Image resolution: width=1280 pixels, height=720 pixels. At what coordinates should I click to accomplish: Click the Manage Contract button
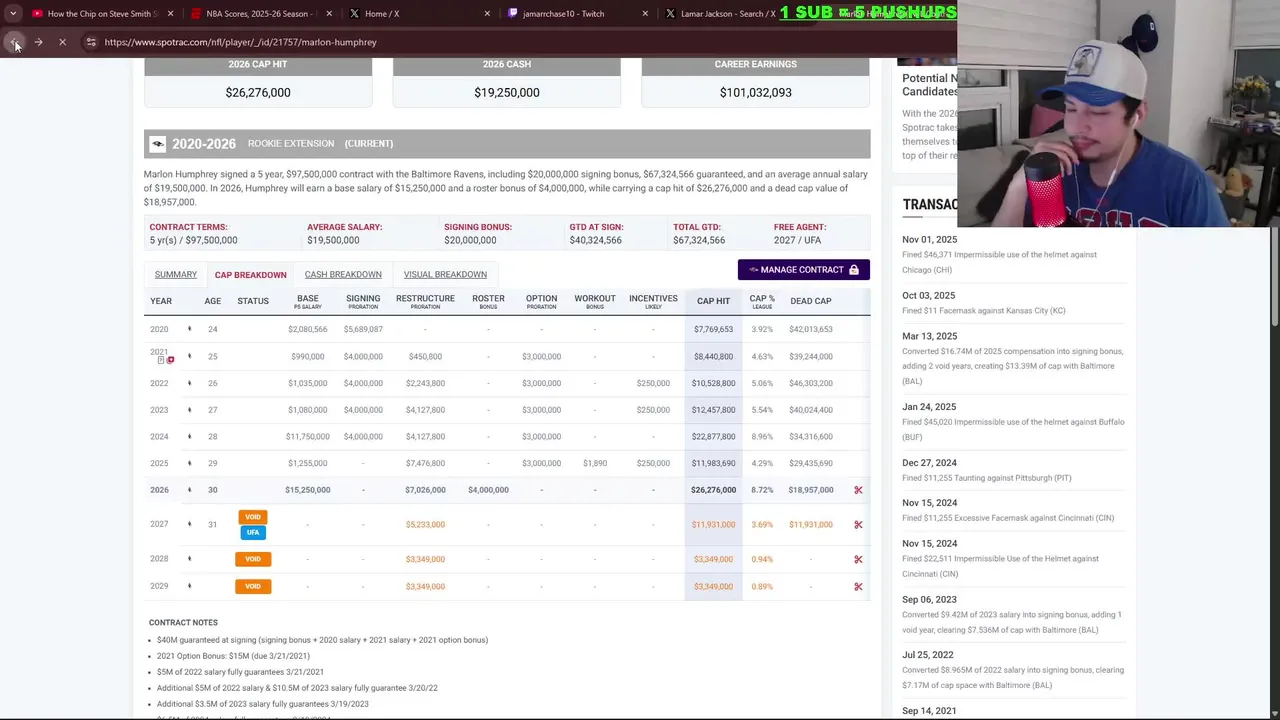coord(803,270)
